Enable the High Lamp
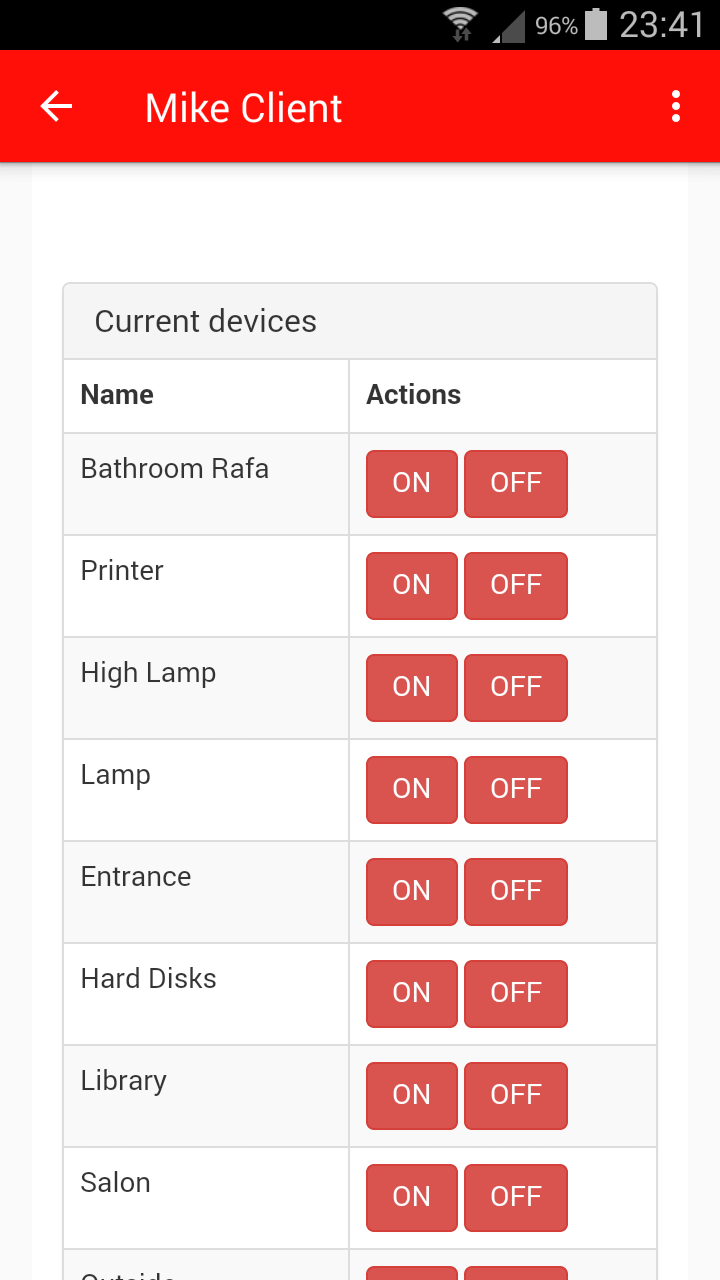 point(411,687)
